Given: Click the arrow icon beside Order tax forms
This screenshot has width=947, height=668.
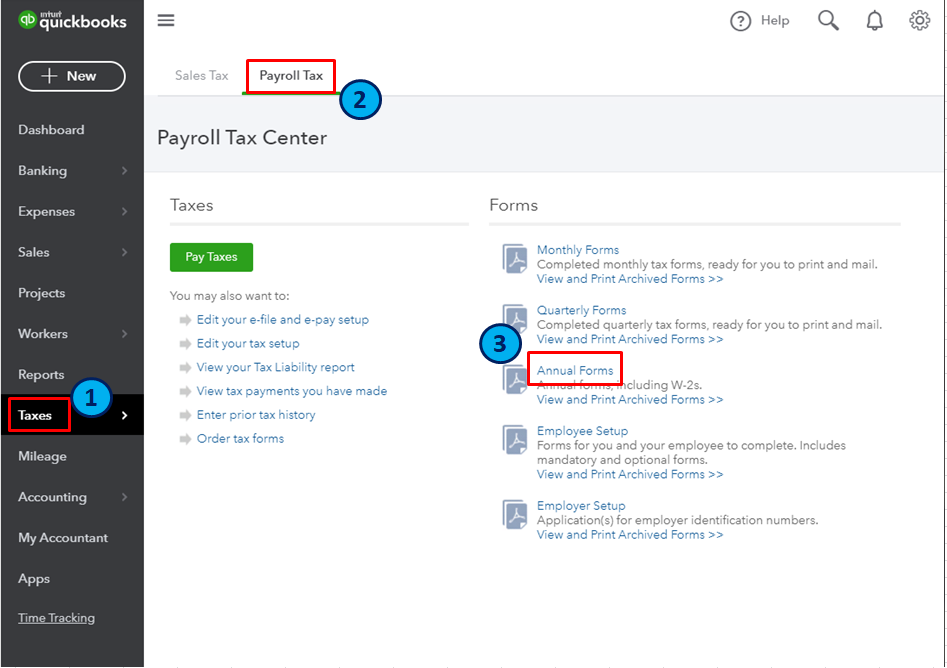Looking at the screenshot, I should (185, 439).
